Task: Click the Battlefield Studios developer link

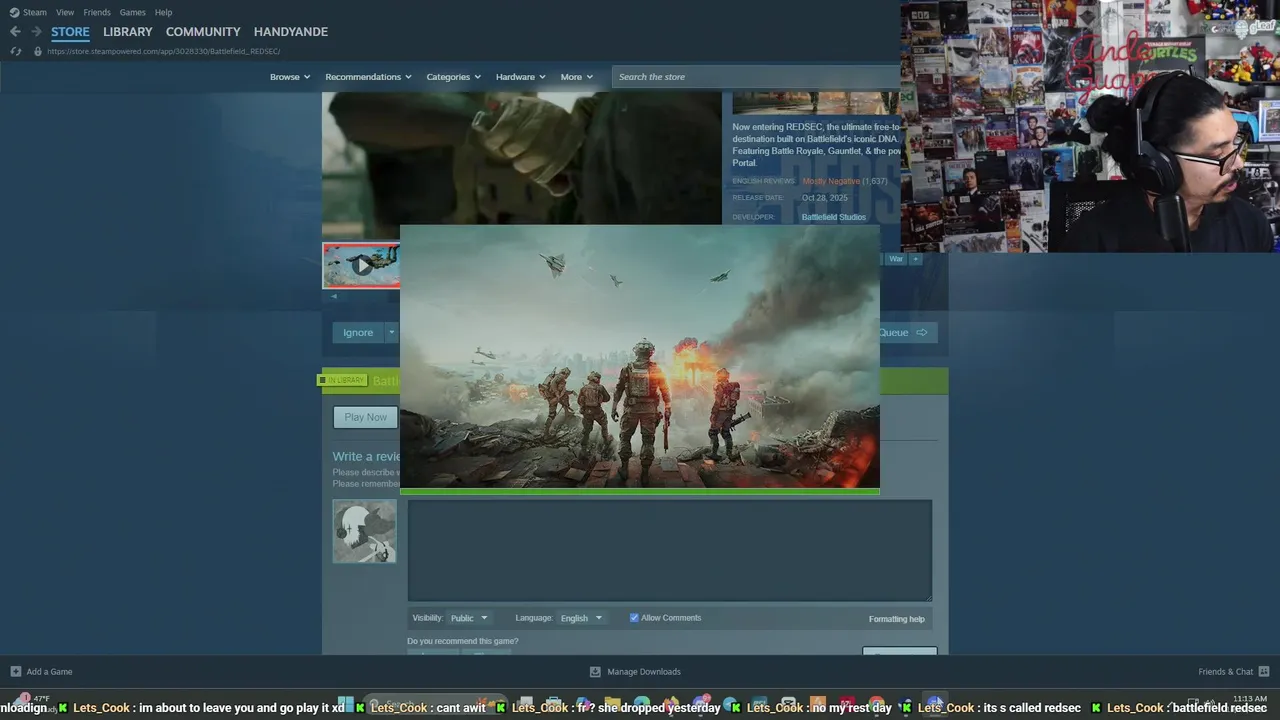Action: pyautogui.click(x=833, y=217)
